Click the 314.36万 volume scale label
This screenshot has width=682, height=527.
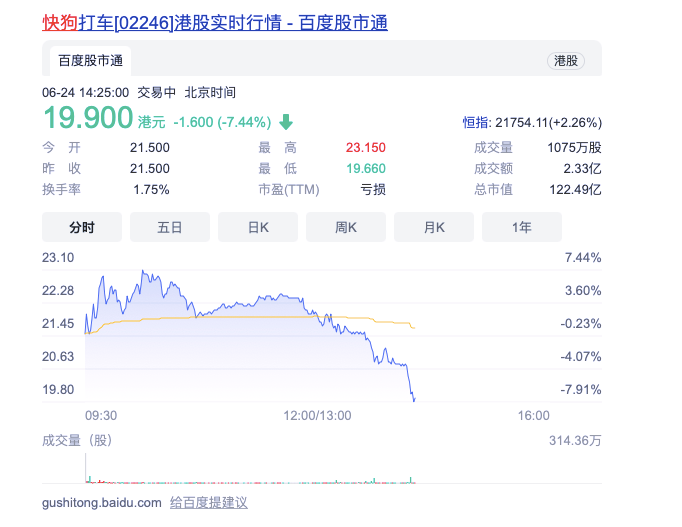point(575,441)
